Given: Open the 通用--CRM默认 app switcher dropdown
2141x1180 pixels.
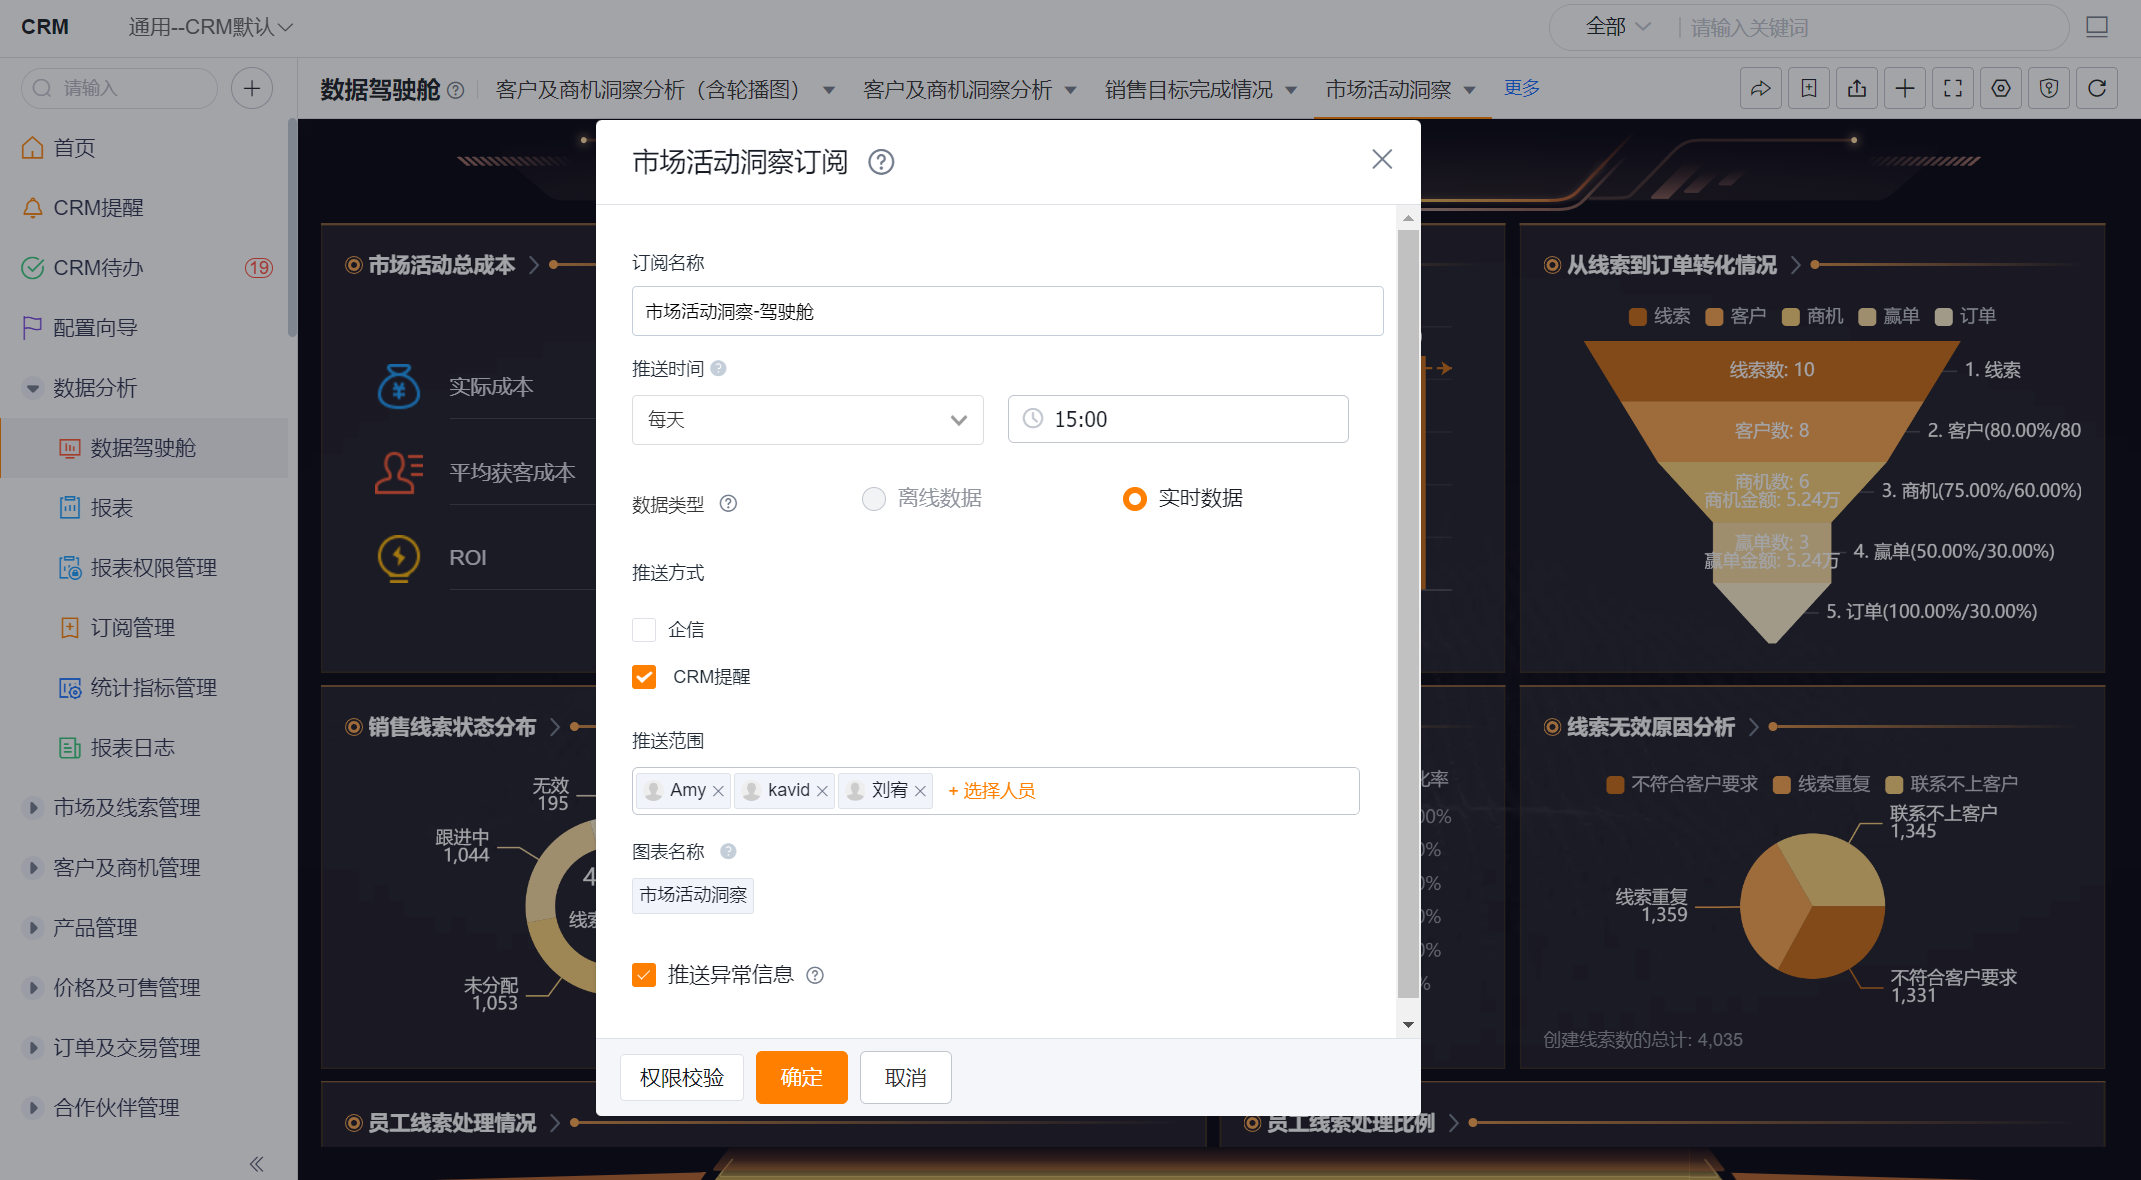Looking at the screenshot, I should [210, 27].
